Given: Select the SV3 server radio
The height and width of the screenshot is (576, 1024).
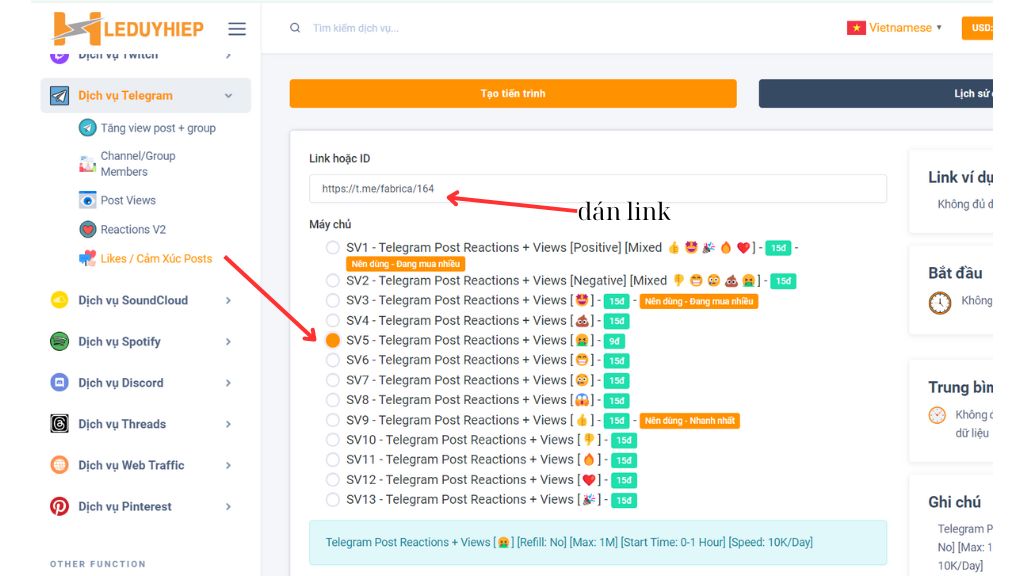Looking at the screenshot, I should [x=333, y=300].
